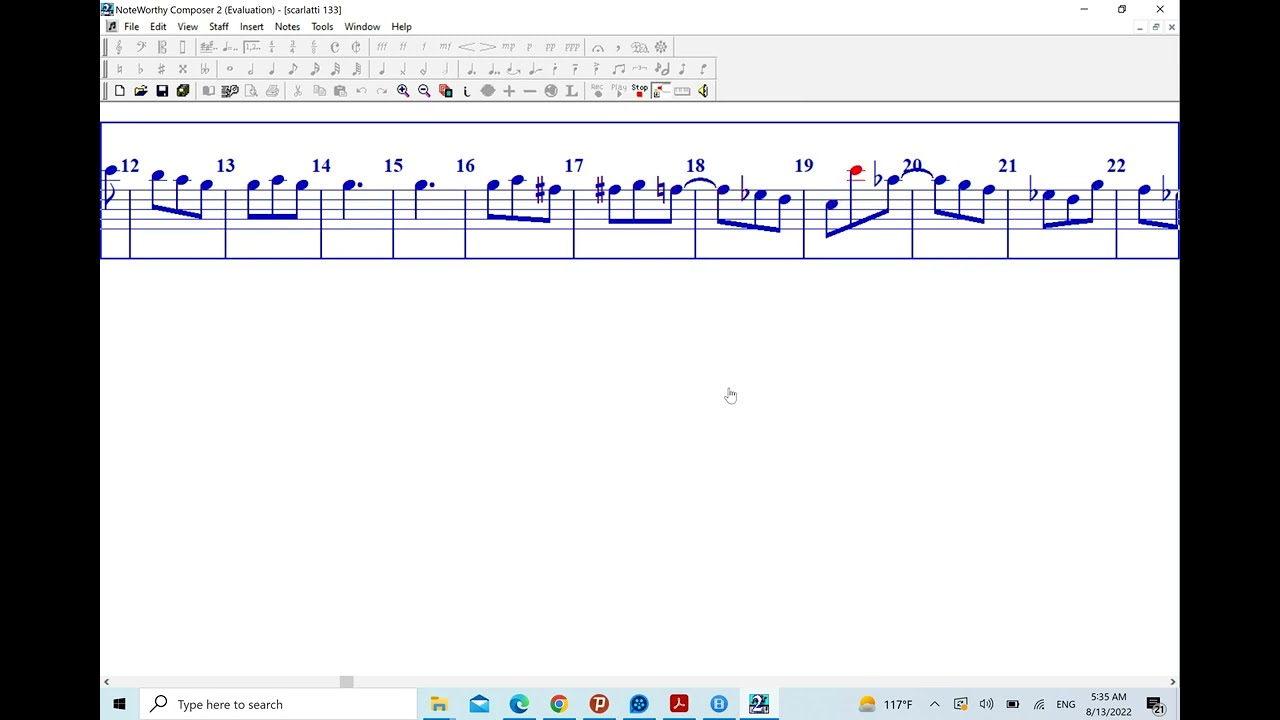The width and height of the screenshot is (1280, 720).
Task: Click the red highlighted note in measure 19
Action: (x=855, y=172)
